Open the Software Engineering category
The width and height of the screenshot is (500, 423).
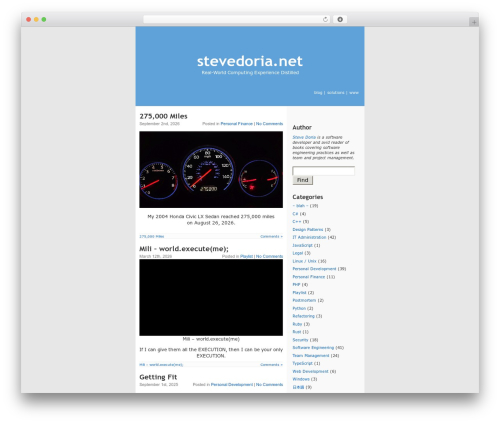click(x=313, y=348)
